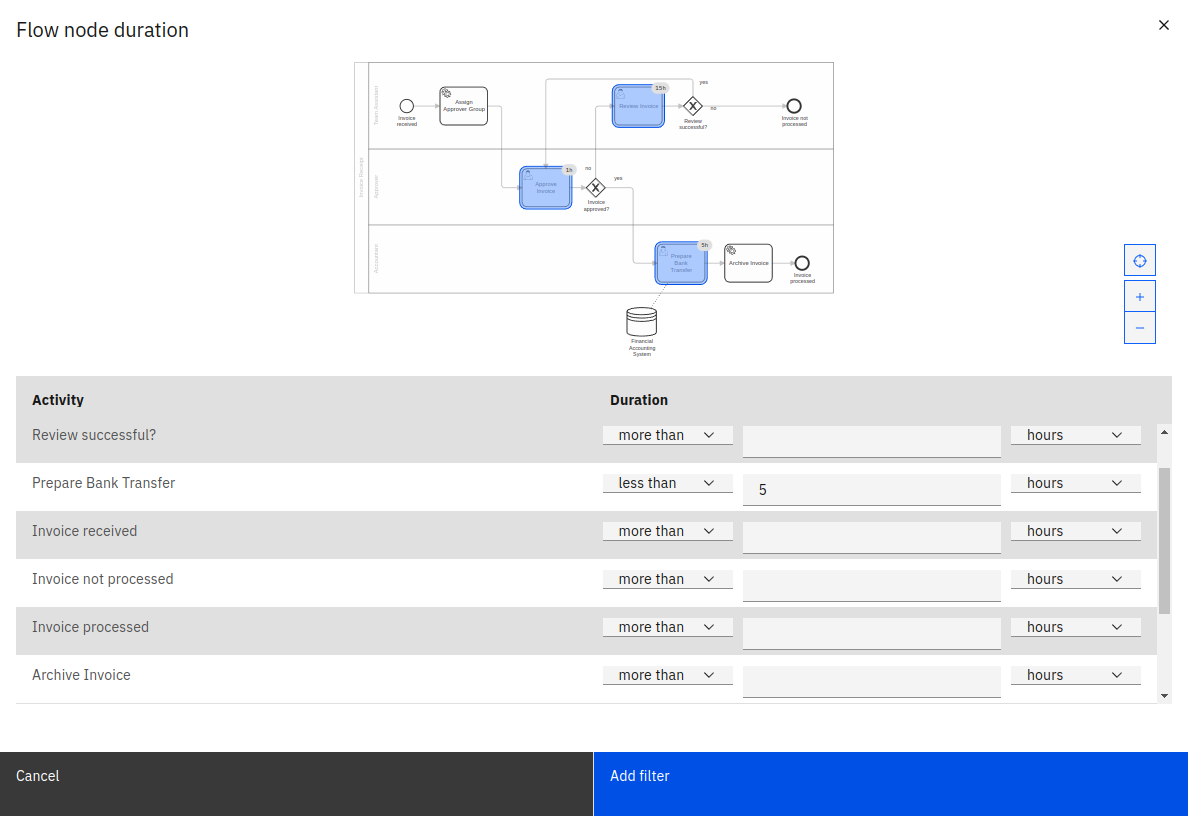Viewport: 1188px width, 816px height.
Task: Open the more than dropdown for Review successful?
Action: 667,434
